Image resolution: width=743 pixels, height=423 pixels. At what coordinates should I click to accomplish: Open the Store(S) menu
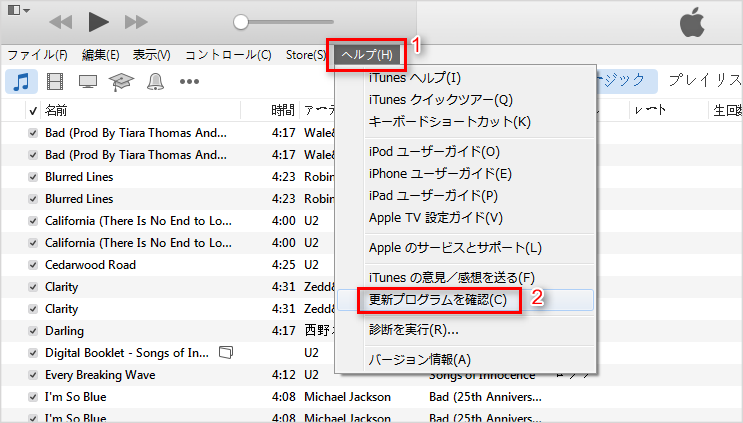click(x=306, y=55)
